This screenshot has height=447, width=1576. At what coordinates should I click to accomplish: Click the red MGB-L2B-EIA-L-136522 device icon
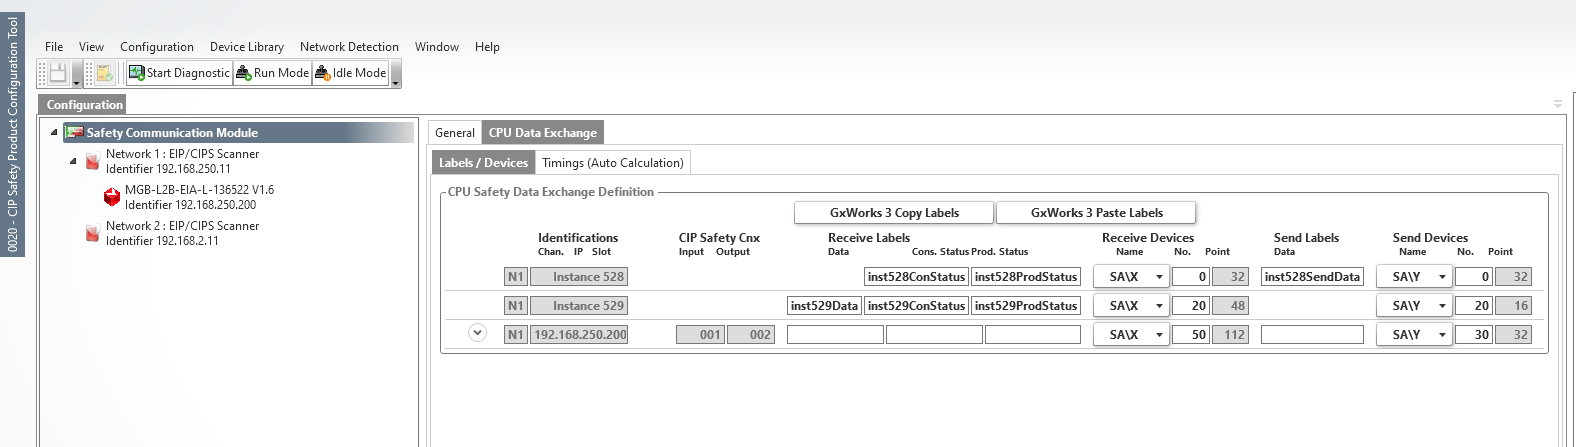click(x=112, y=197)
